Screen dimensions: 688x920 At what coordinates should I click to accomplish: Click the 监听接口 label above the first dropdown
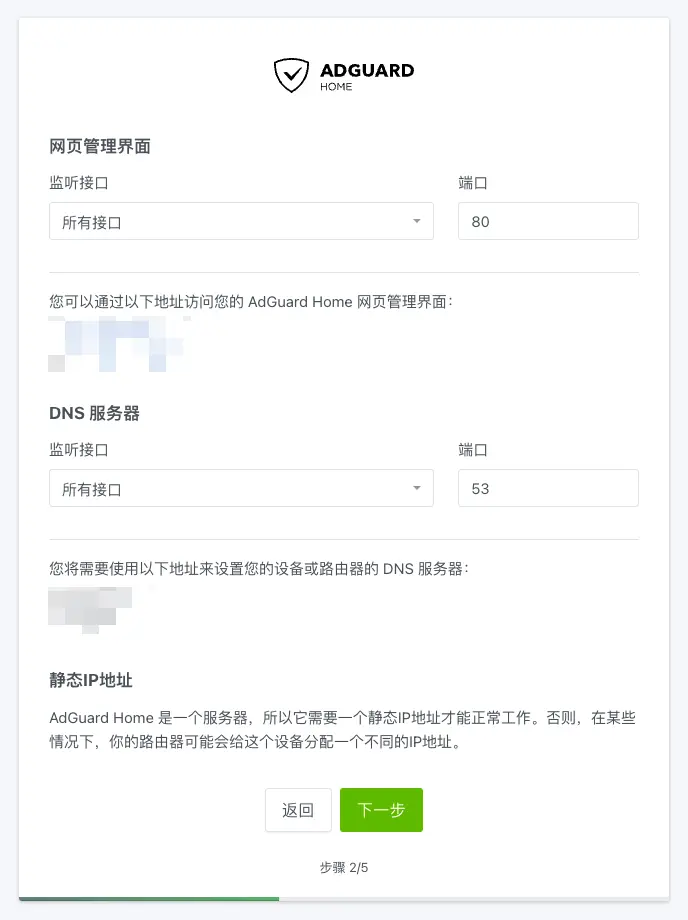pos(76,183)
